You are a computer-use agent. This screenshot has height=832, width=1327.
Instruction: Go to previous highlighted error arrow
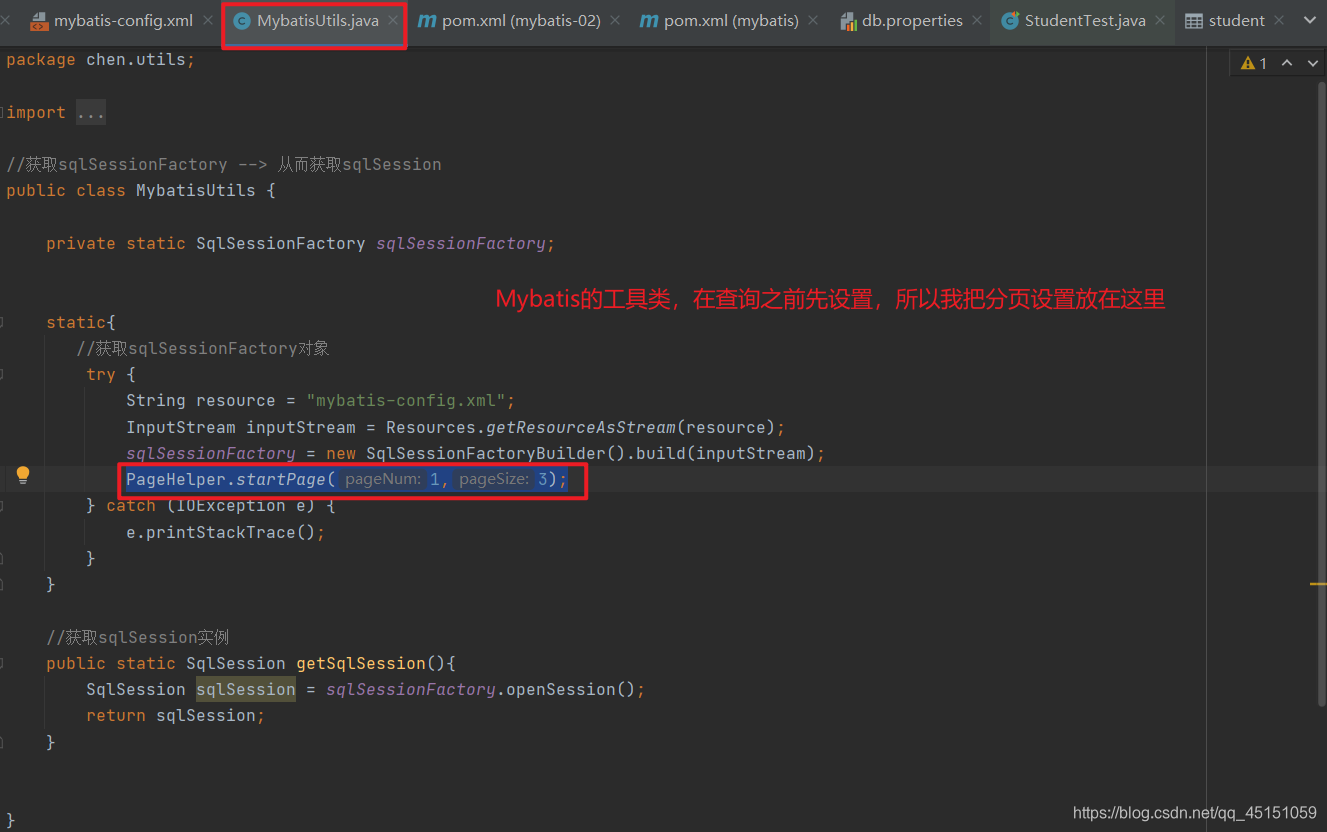(1287, 63)
